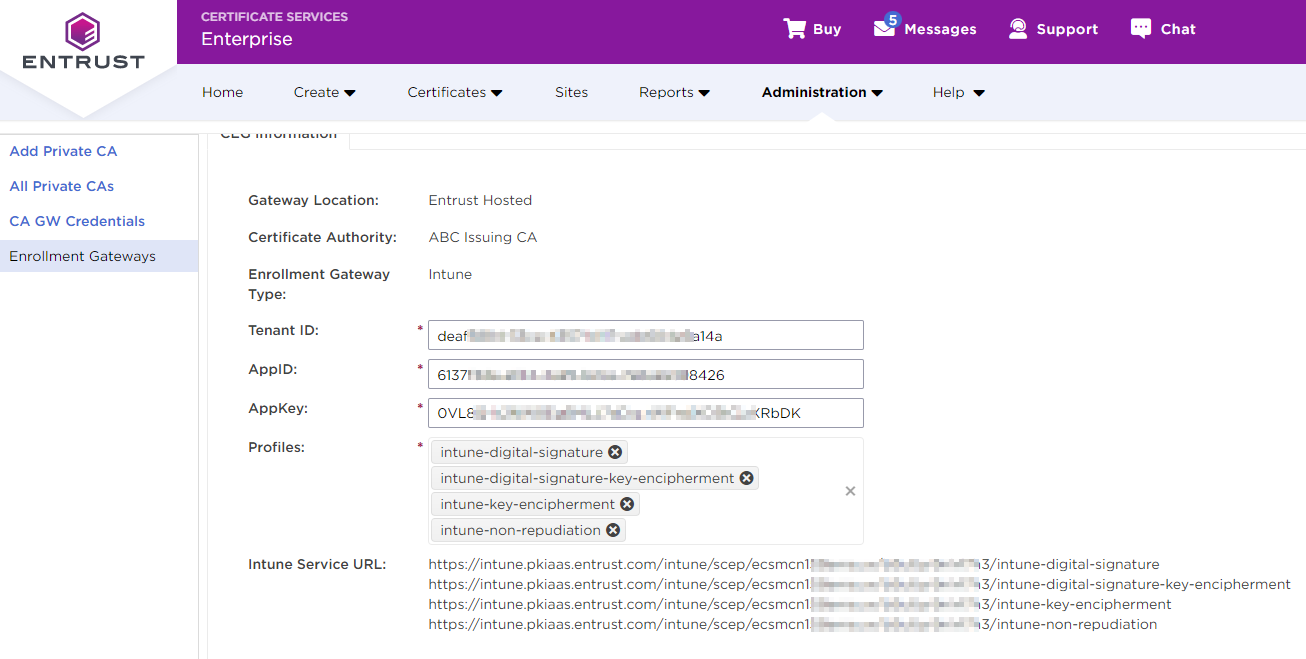Remove intune-digital-signature-key-encipherment profile tag
Screen dimensions: 1306x659
tap(746, 478)
